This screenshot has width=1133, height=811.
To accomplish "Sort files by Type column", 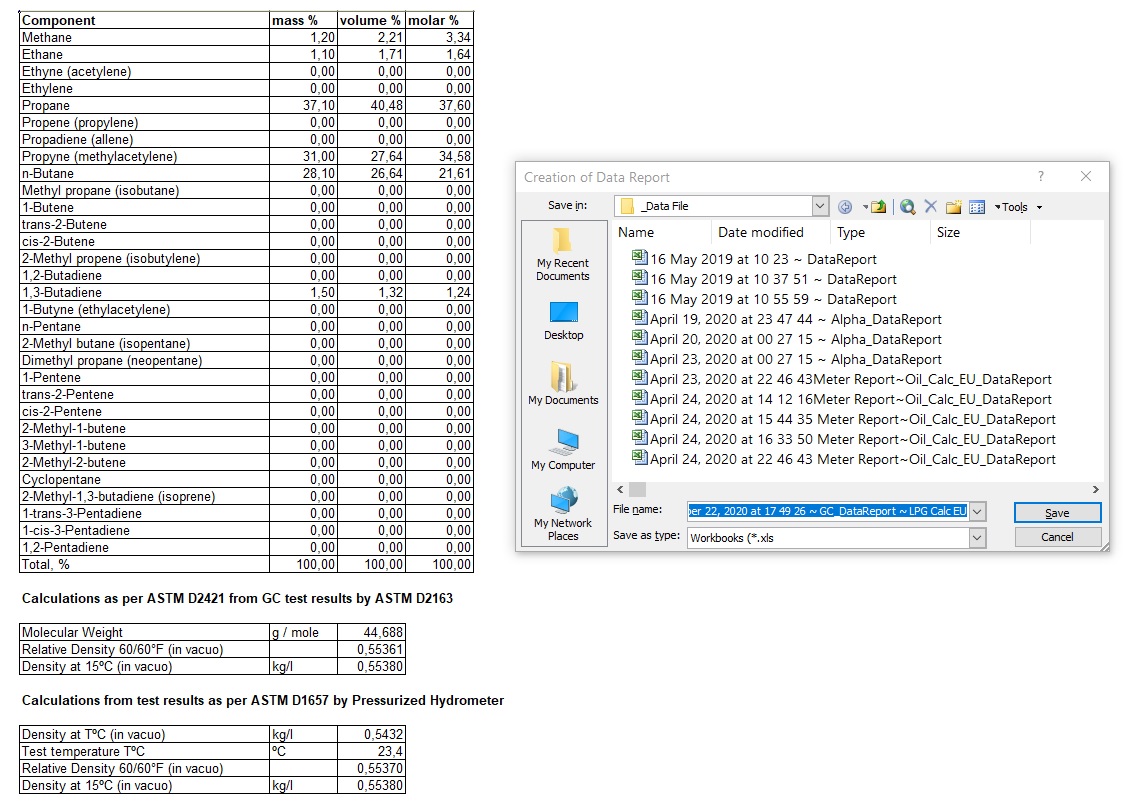I will [x=879, y=232].
